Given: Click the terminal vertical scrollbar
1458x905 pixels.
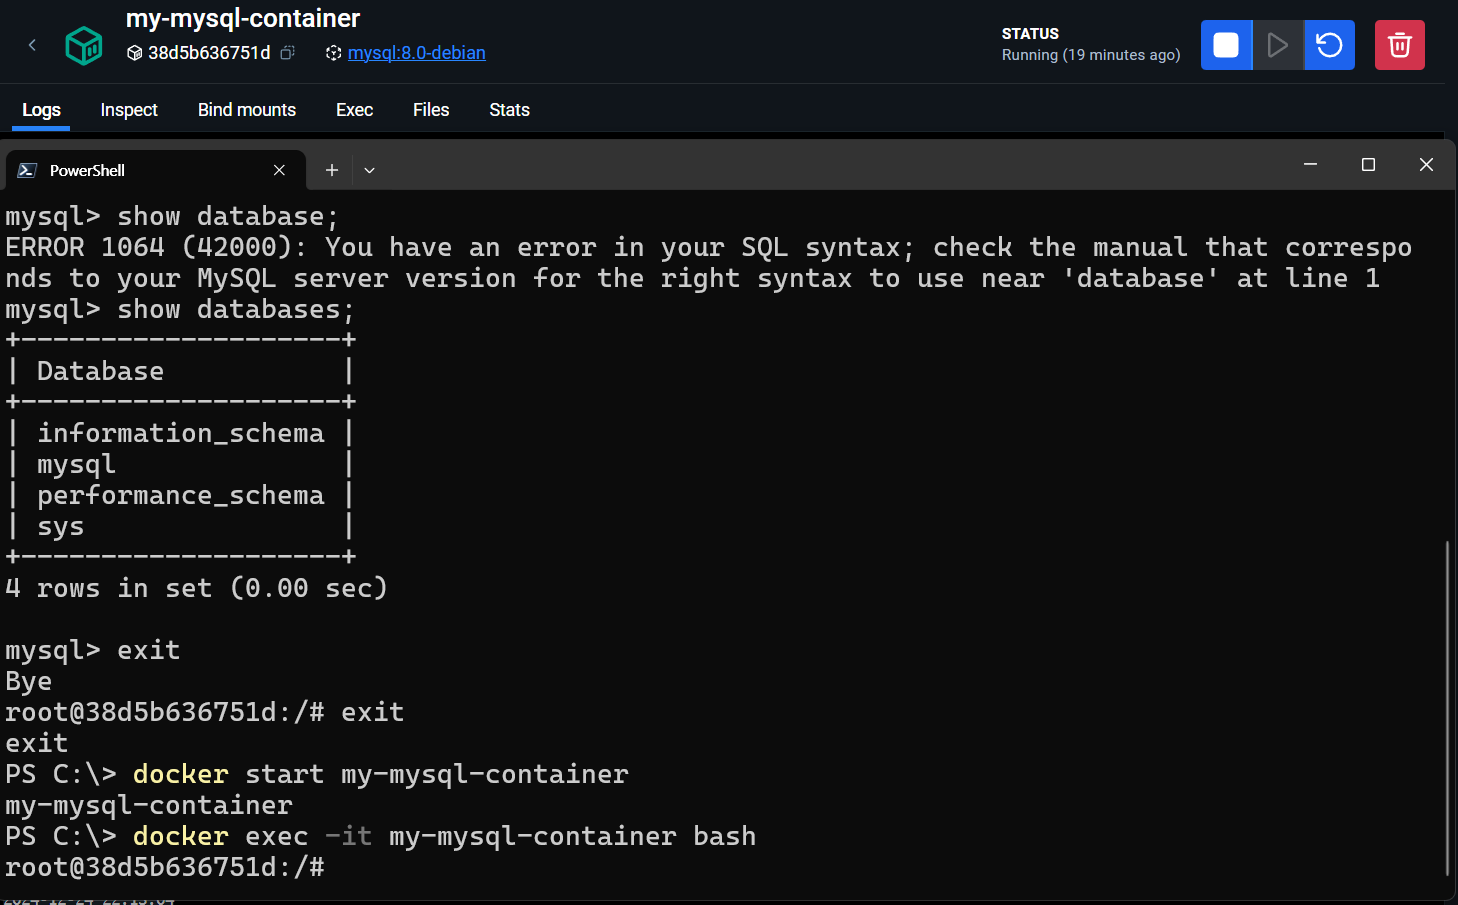Looking at the screenshot, I should [x=1447, y=708].
